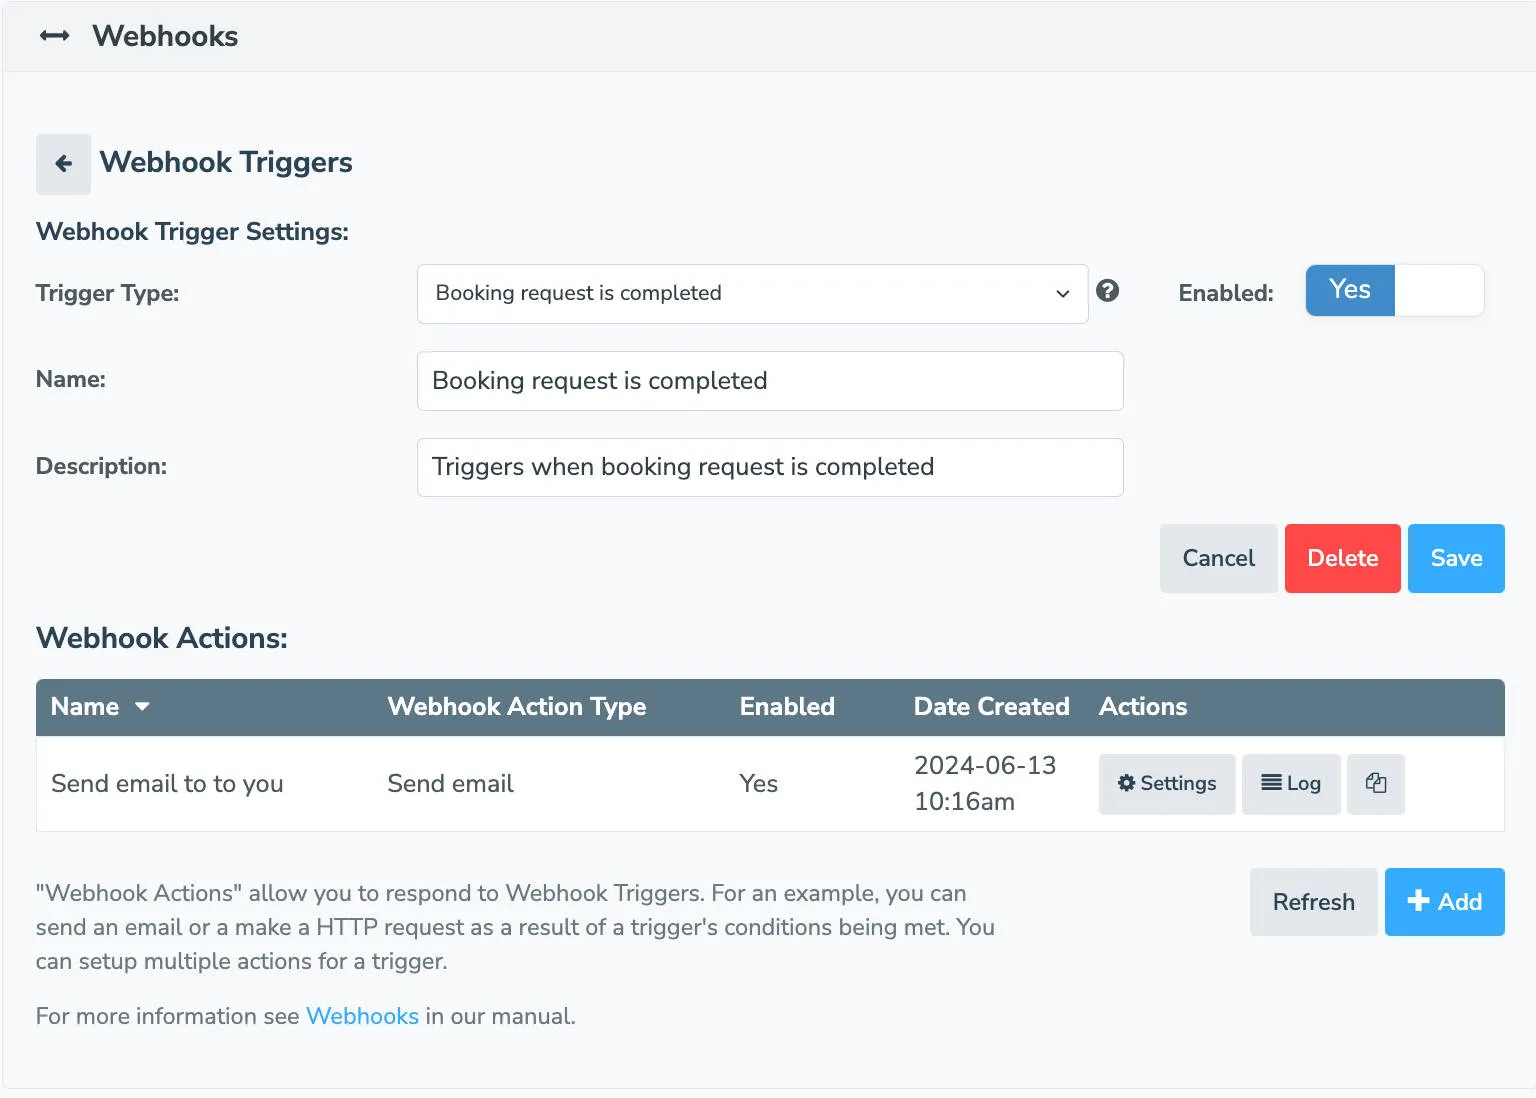This screenshot has width=1536, height=1098.
Task: Save the webhook trigger settings
Action: (x=1456, y=558)
